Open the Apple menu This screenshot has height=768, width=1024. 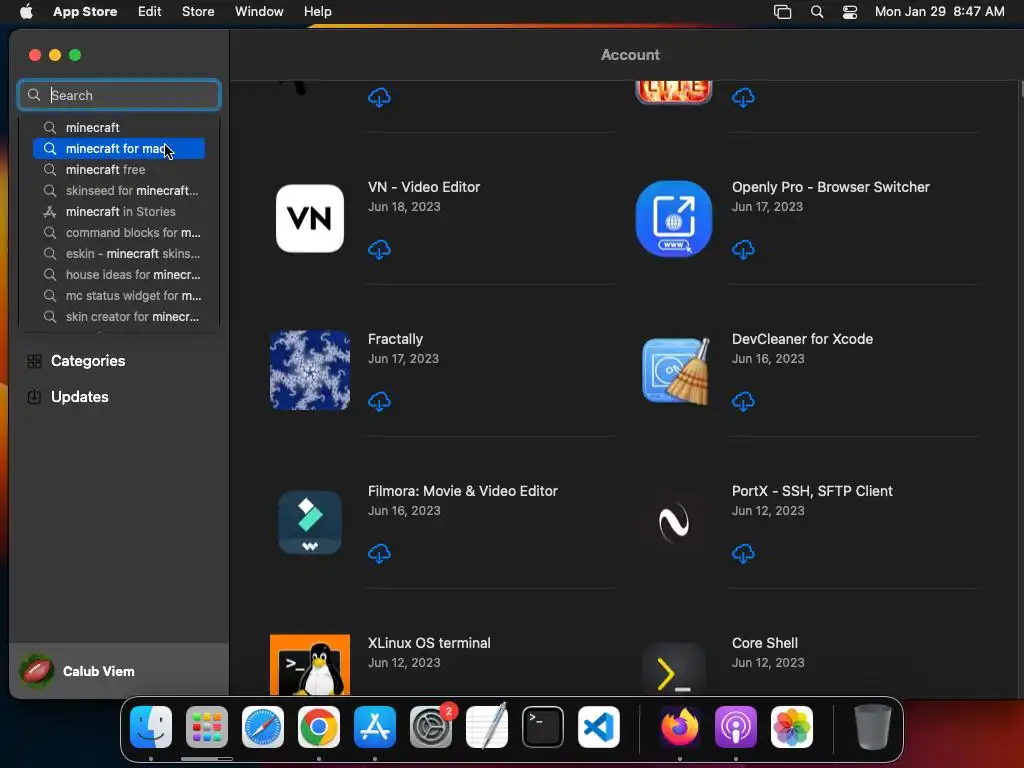click(26, 11)
